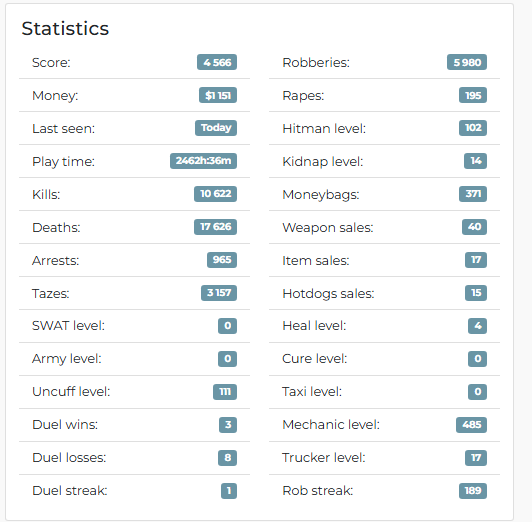Select the Money badge showing $1 151
The width and height of the screenshot is (532, 522).
218,95
